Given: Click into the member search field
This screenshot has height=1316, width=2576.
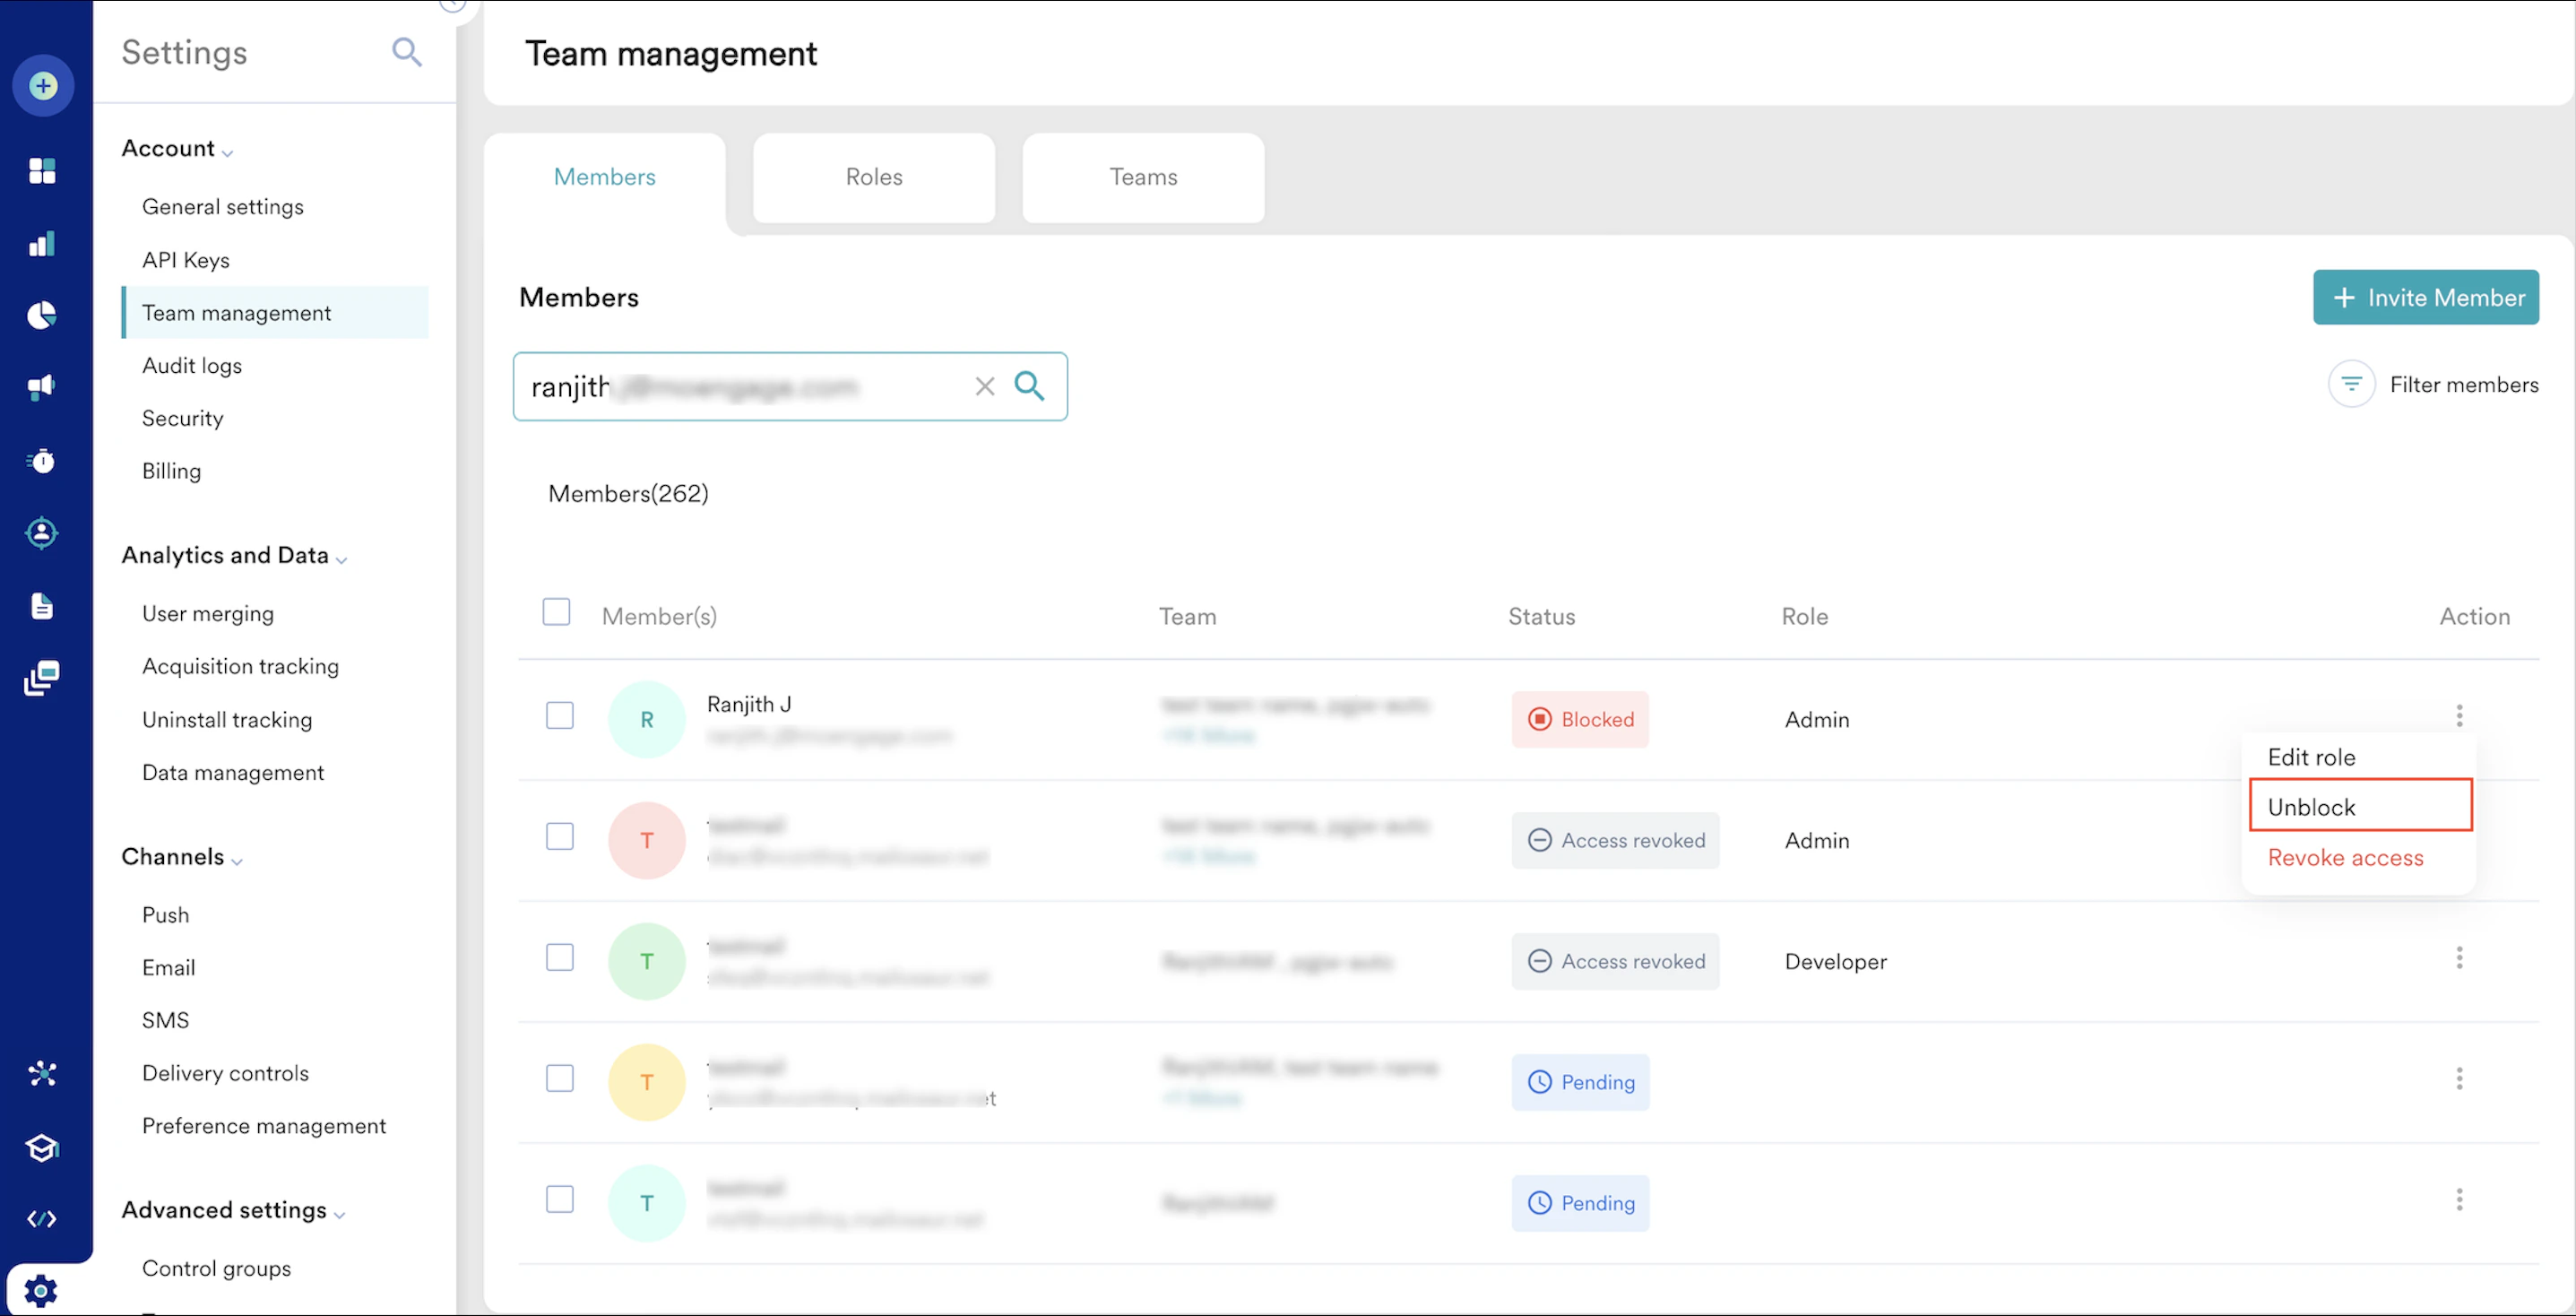Looking at the screenshot, I should tap(740, 386).
